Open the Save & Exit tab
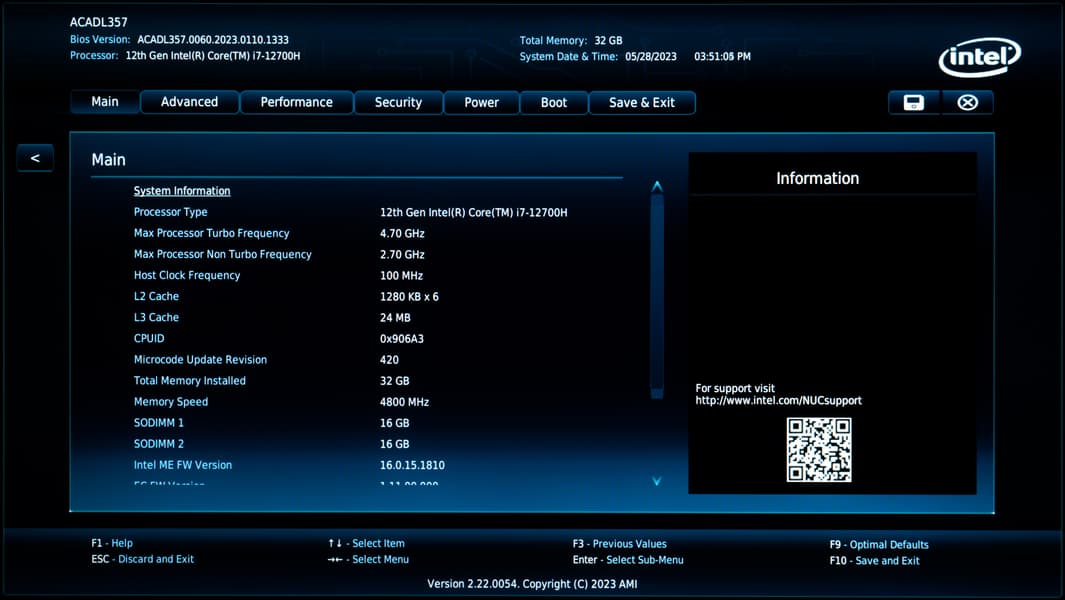Viewport: 1065px width, 600px height. pos(642,103)
